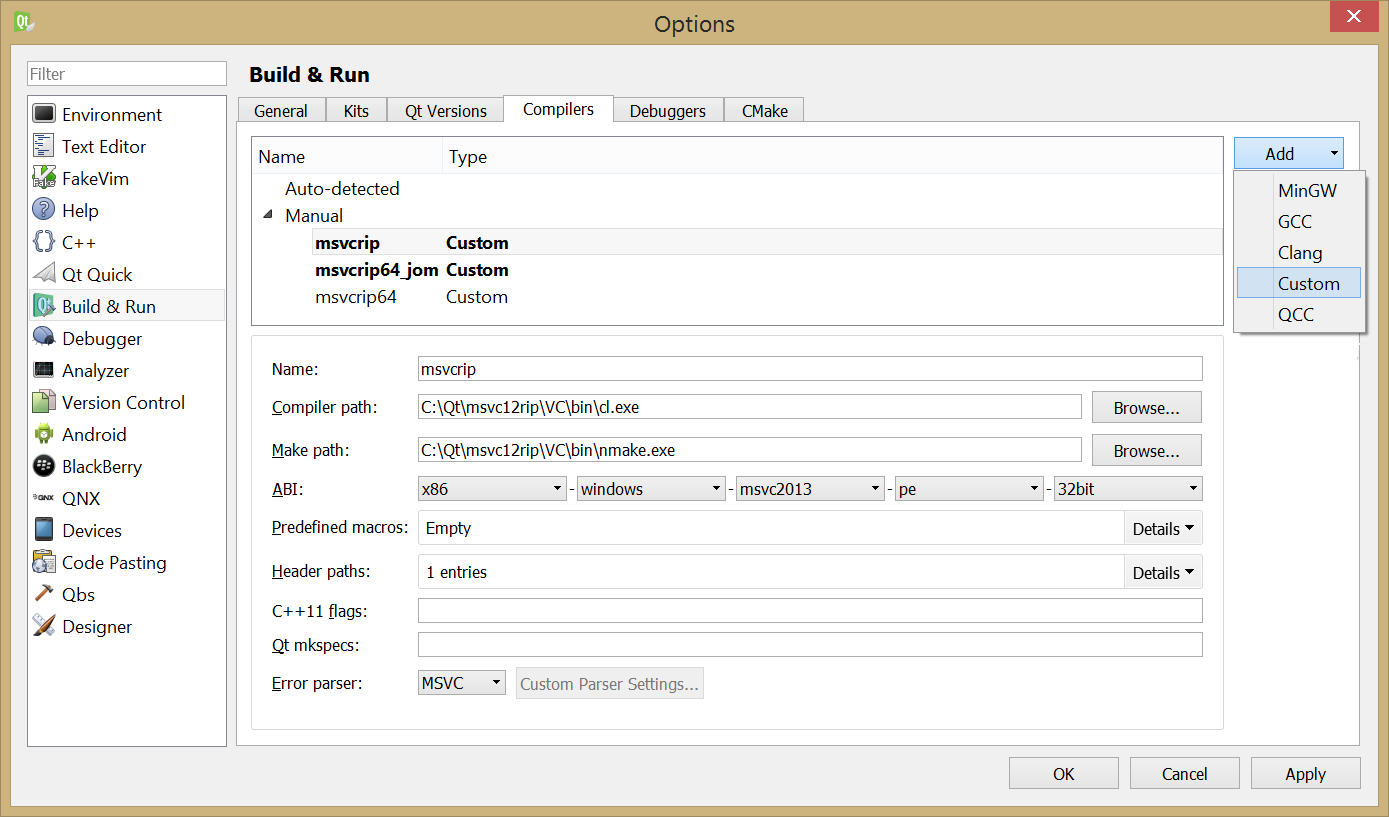The image size is (1389, 817).
Task: Open the Debuggers tab
Action: point(668,111)
